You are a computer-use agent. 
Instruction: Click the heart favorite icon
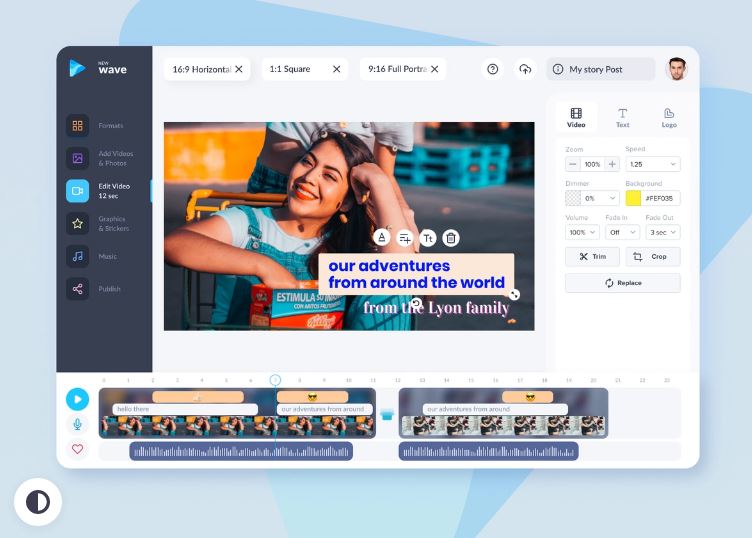coord(77,449)
